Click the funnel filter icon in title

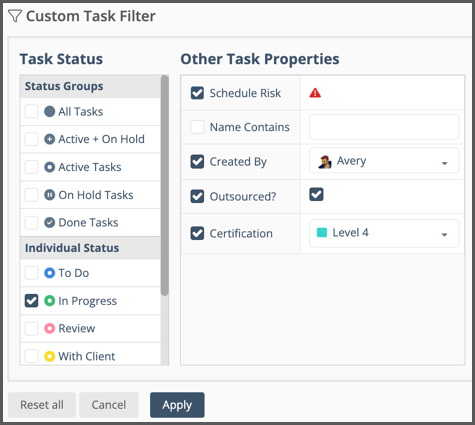pos(15,16)
